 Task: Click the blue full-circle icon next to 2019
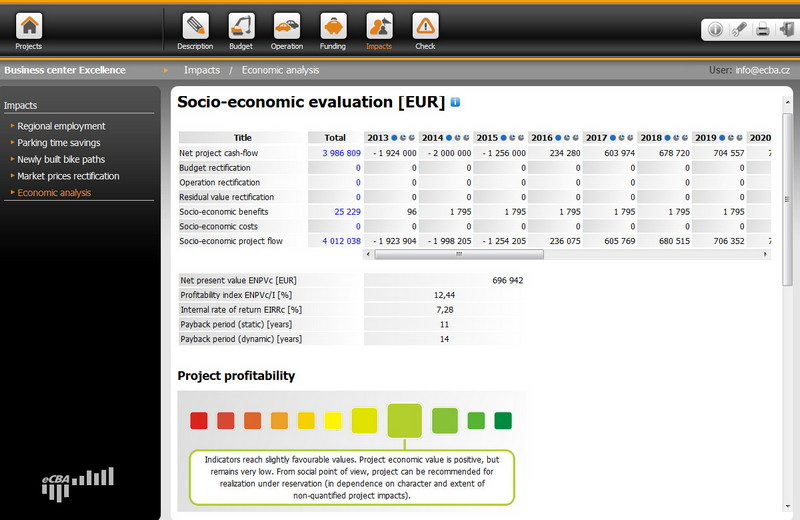click(722, 138)
